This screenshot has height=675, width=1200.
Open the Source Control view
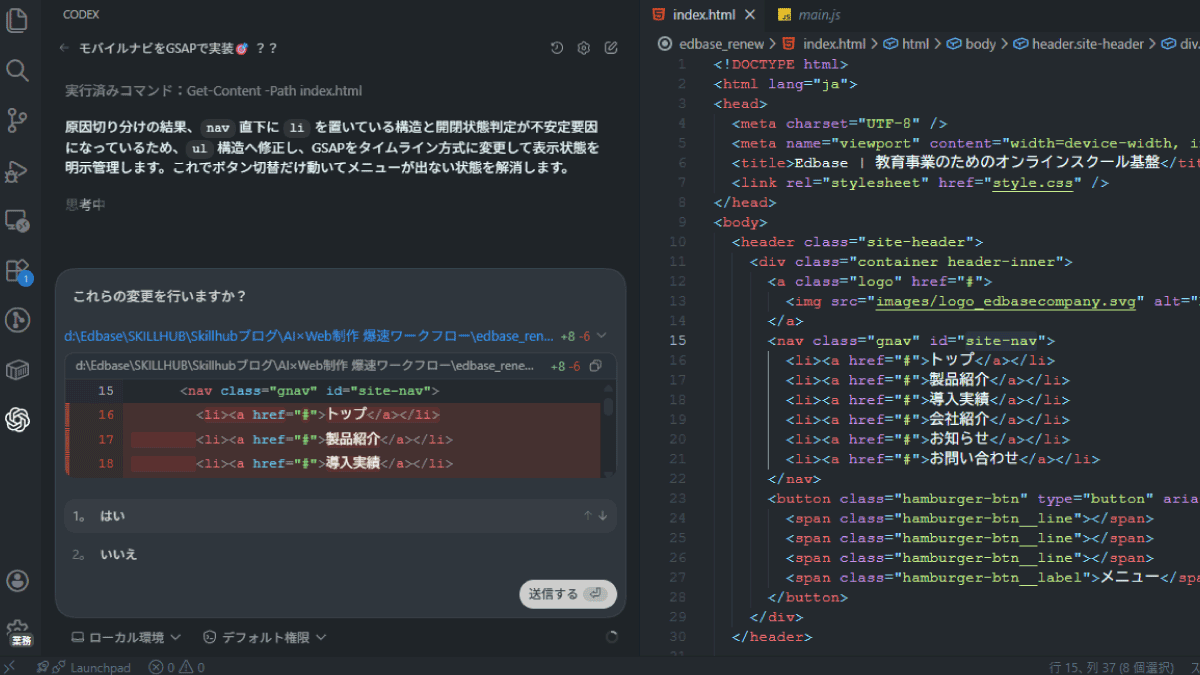pos(17,121)
